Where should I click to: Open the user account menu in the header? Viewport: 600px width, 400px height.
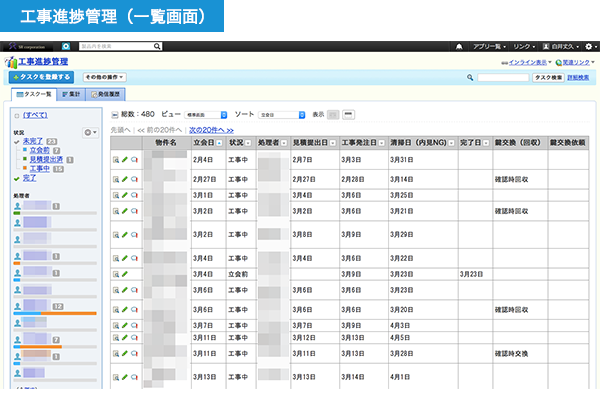pos(561,47)
